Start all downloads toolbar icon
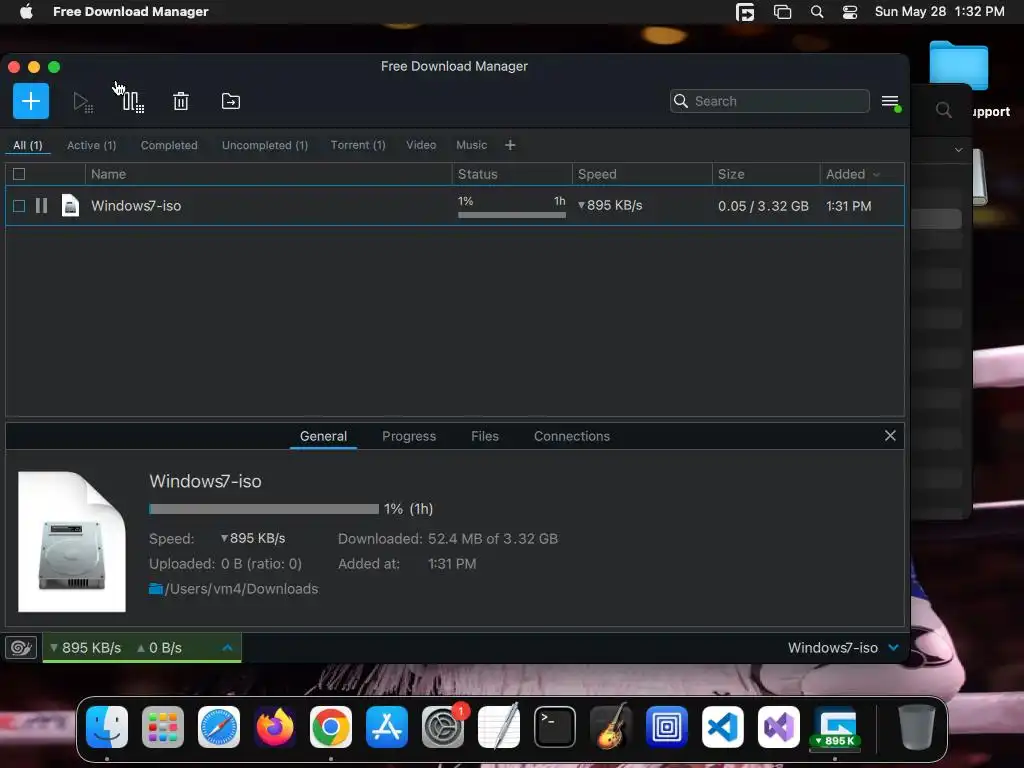Image resolution: width=1024 pixels, height=768 pixels. click(82, 102)
